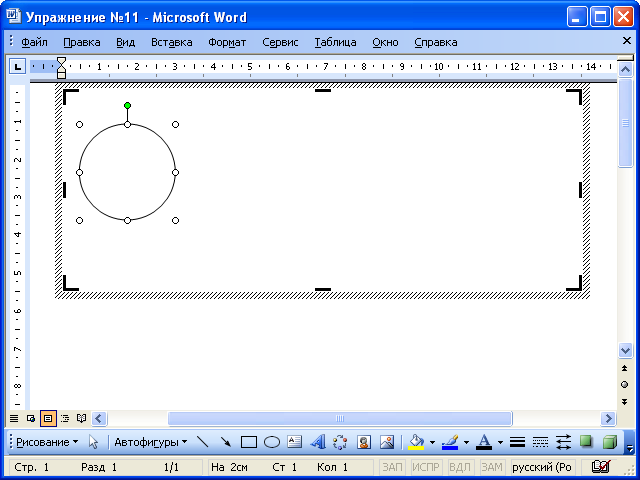Switch to Print Layout view
Viewport: 640px width, 480px height.
point(48,418)
